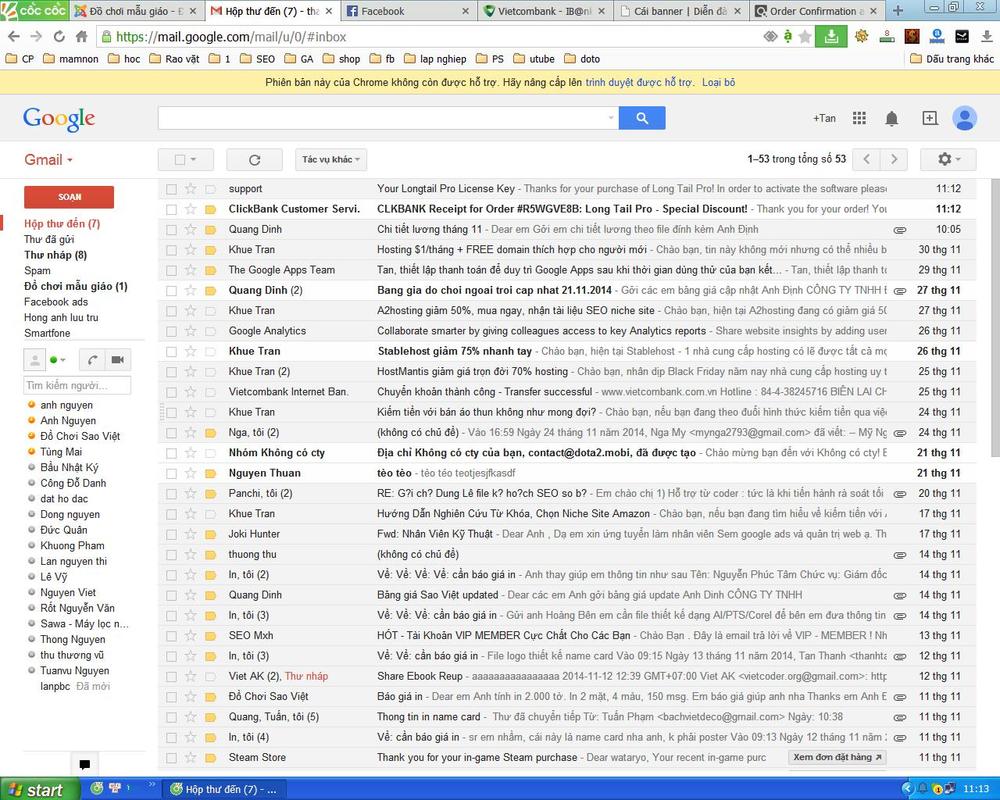
Task: Click importance marker on ClickBank email
Action: coord(210,209)
